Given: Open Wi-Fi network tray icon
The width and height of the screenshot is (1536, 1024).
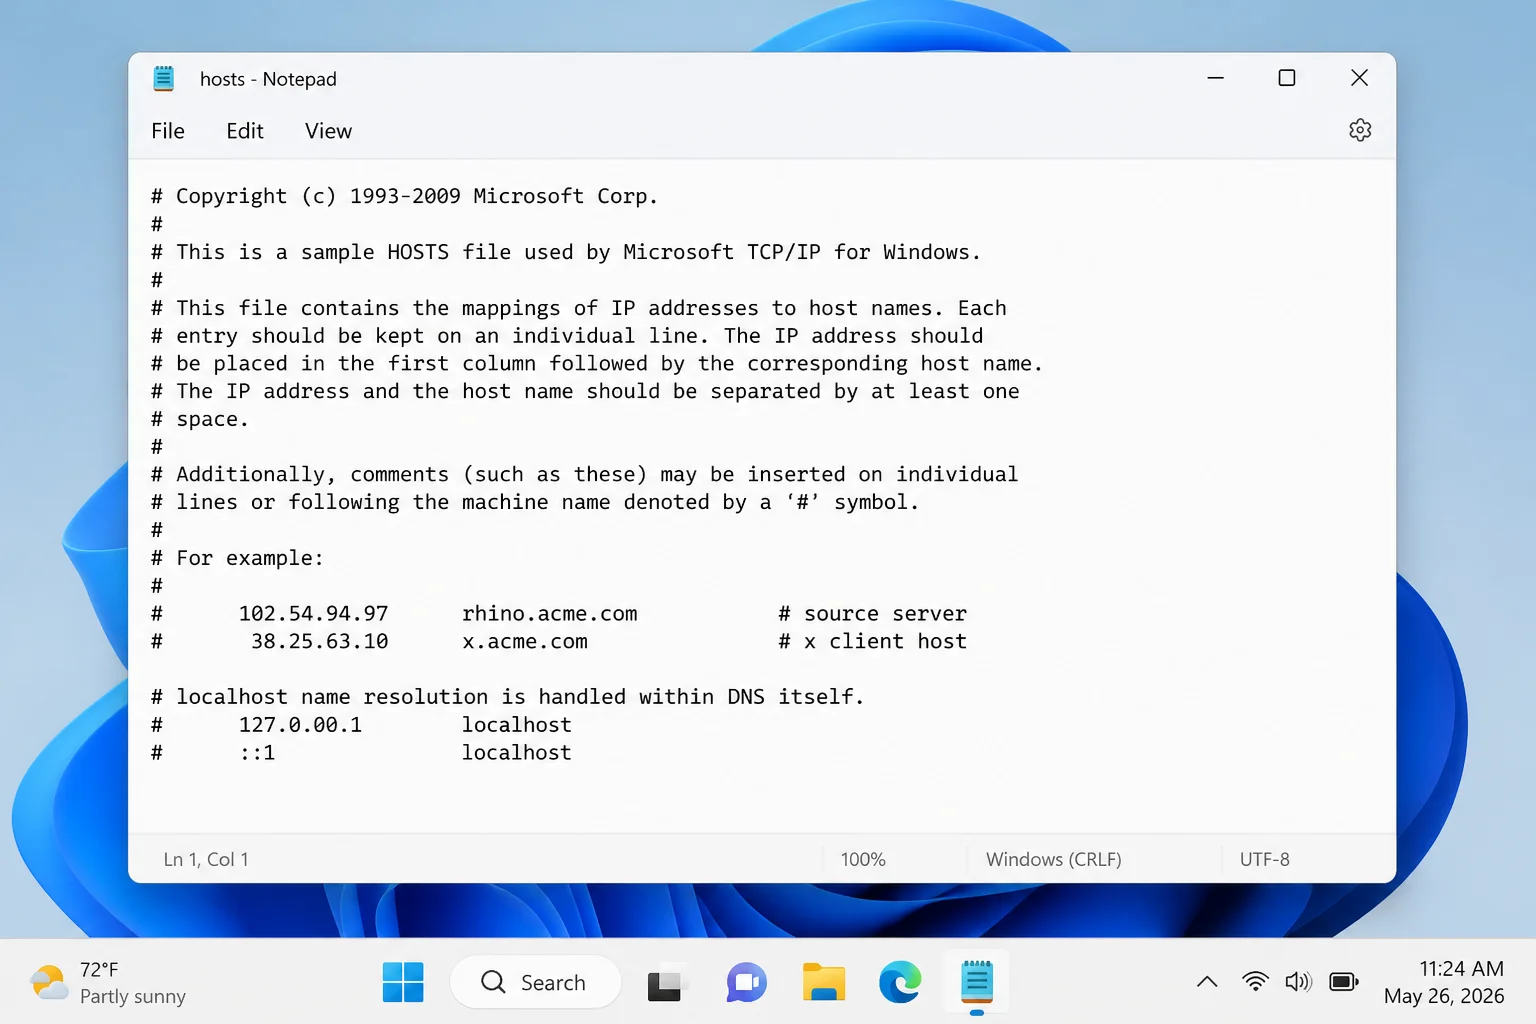Looking at the screenshot, I should pyautogui.click(x=1255, y=982).
